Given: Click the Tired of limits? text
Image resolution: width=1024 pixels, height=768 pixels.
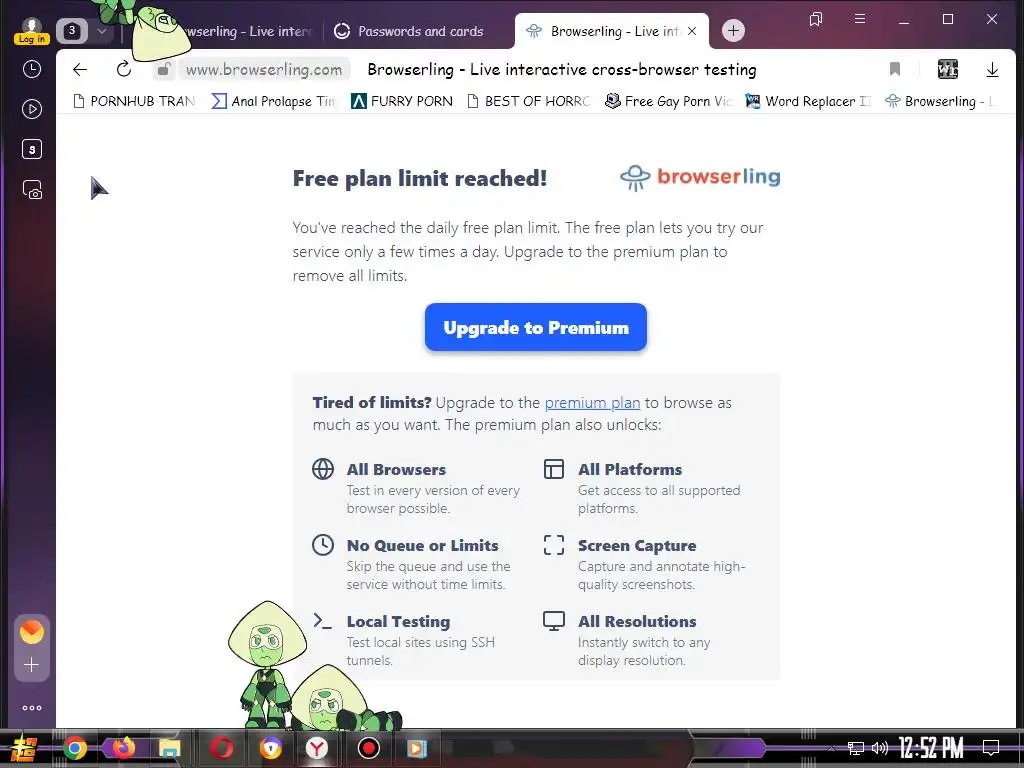Looking at the screenshot, I should click(372, 403).
